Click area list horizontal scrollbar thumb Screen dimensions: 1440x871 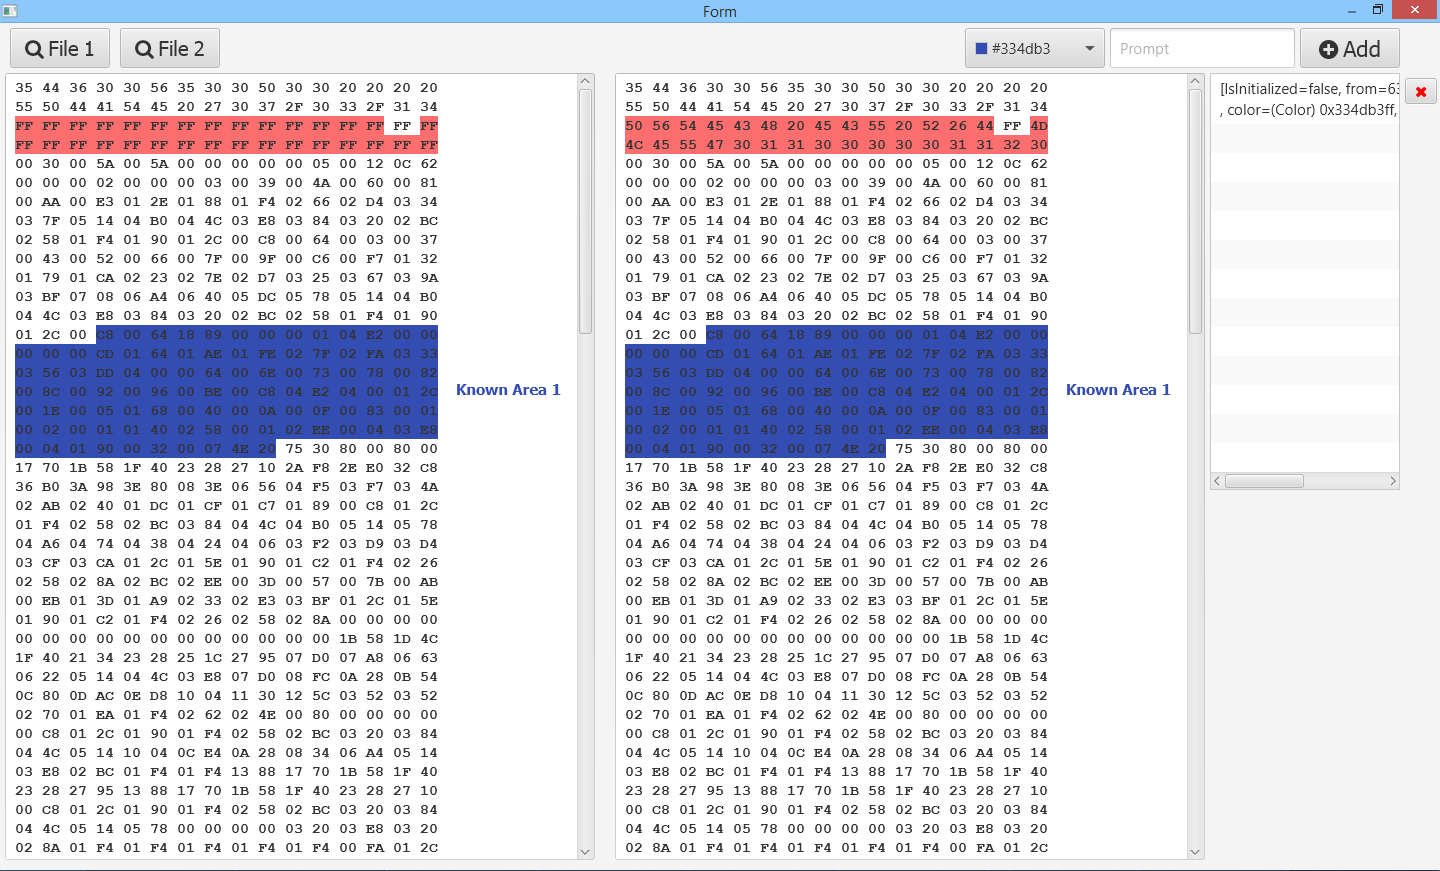pos(1264,481)
